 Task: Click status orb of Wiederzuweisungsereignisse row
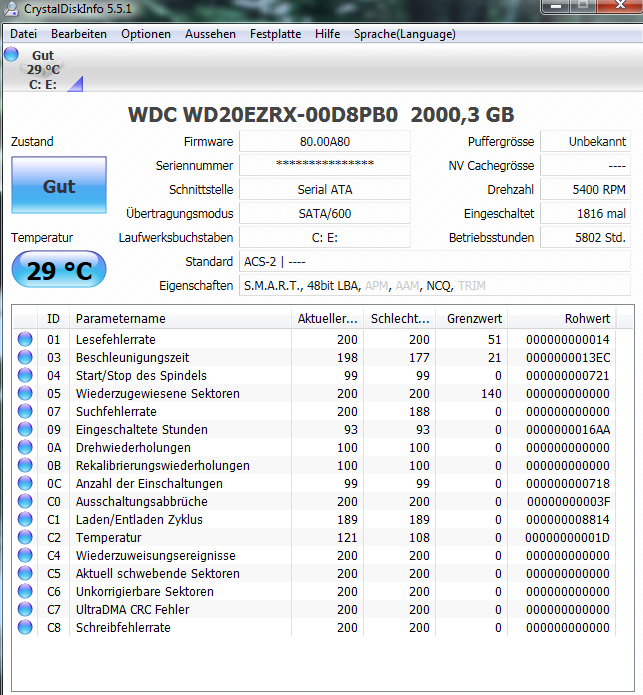(25, 555)
